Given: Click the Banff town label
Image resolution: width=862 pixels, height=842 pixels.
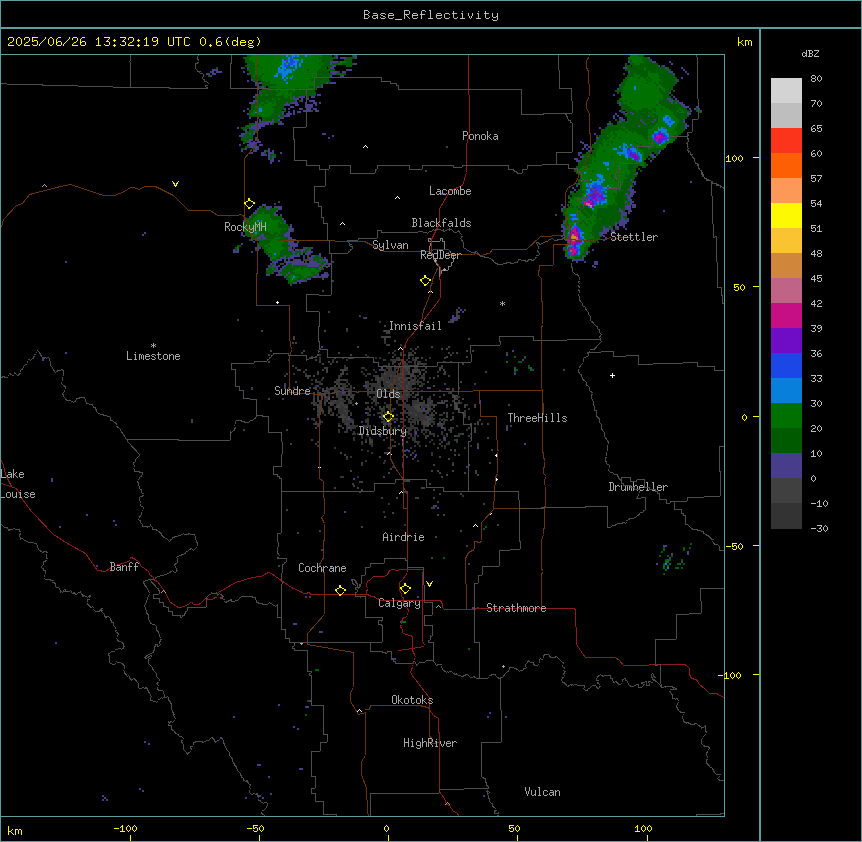Looking at the screenshot, I should click(124, 567).
